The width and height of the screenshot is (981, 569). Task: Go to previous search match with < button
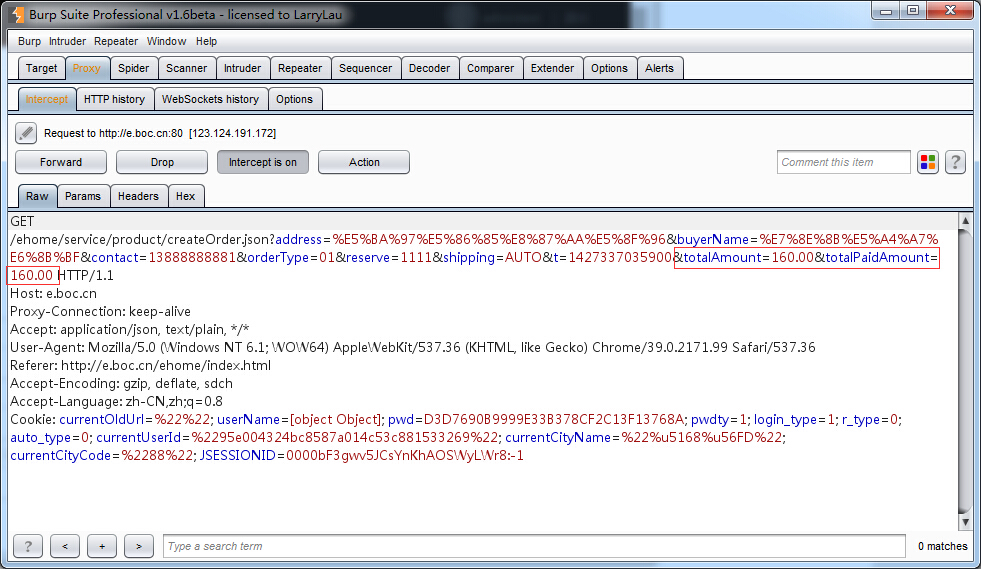[x=65, y=546]
